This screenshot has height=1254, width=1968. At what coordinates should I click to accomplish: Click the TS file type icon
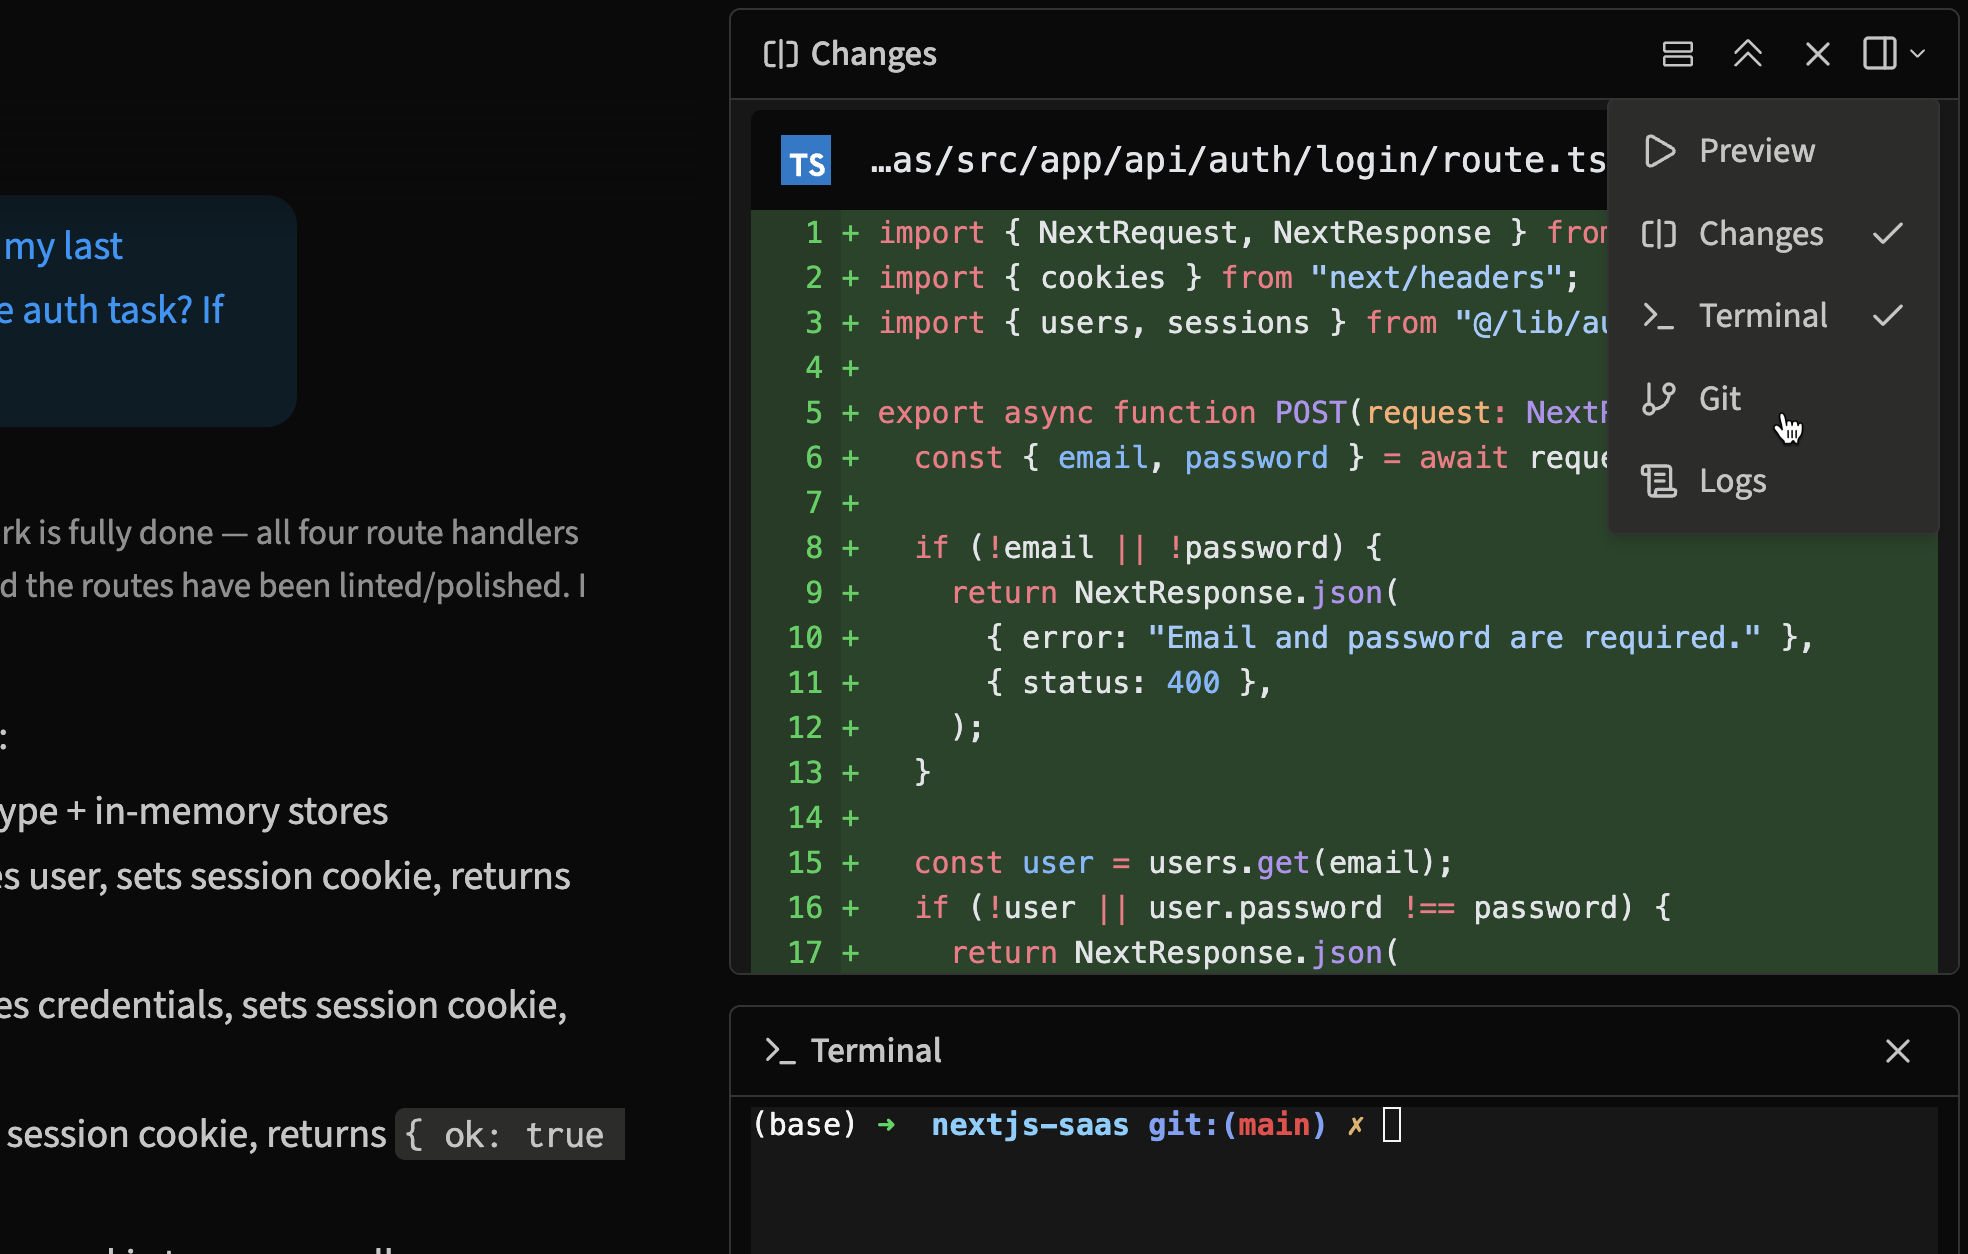(806, 160)
